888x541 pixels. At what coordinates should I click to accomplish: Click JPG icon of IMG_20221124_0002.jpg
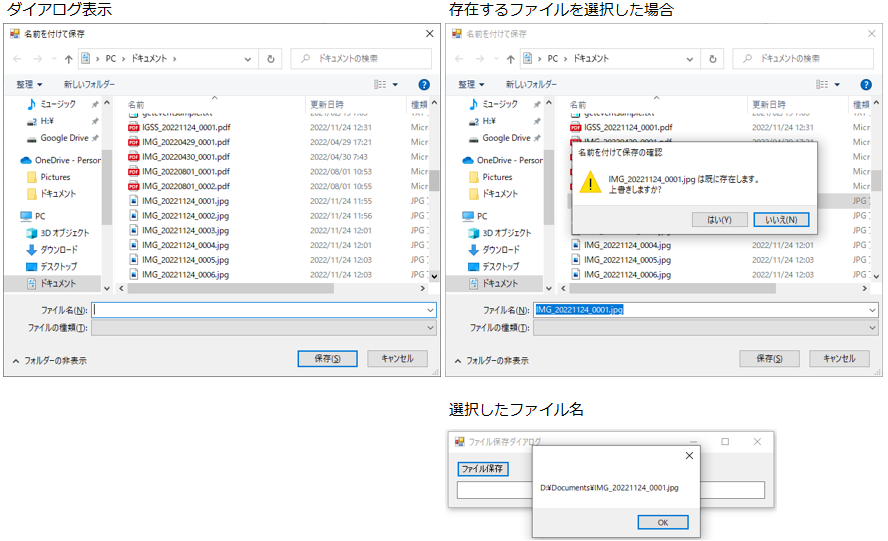click(x=134, y=216)
